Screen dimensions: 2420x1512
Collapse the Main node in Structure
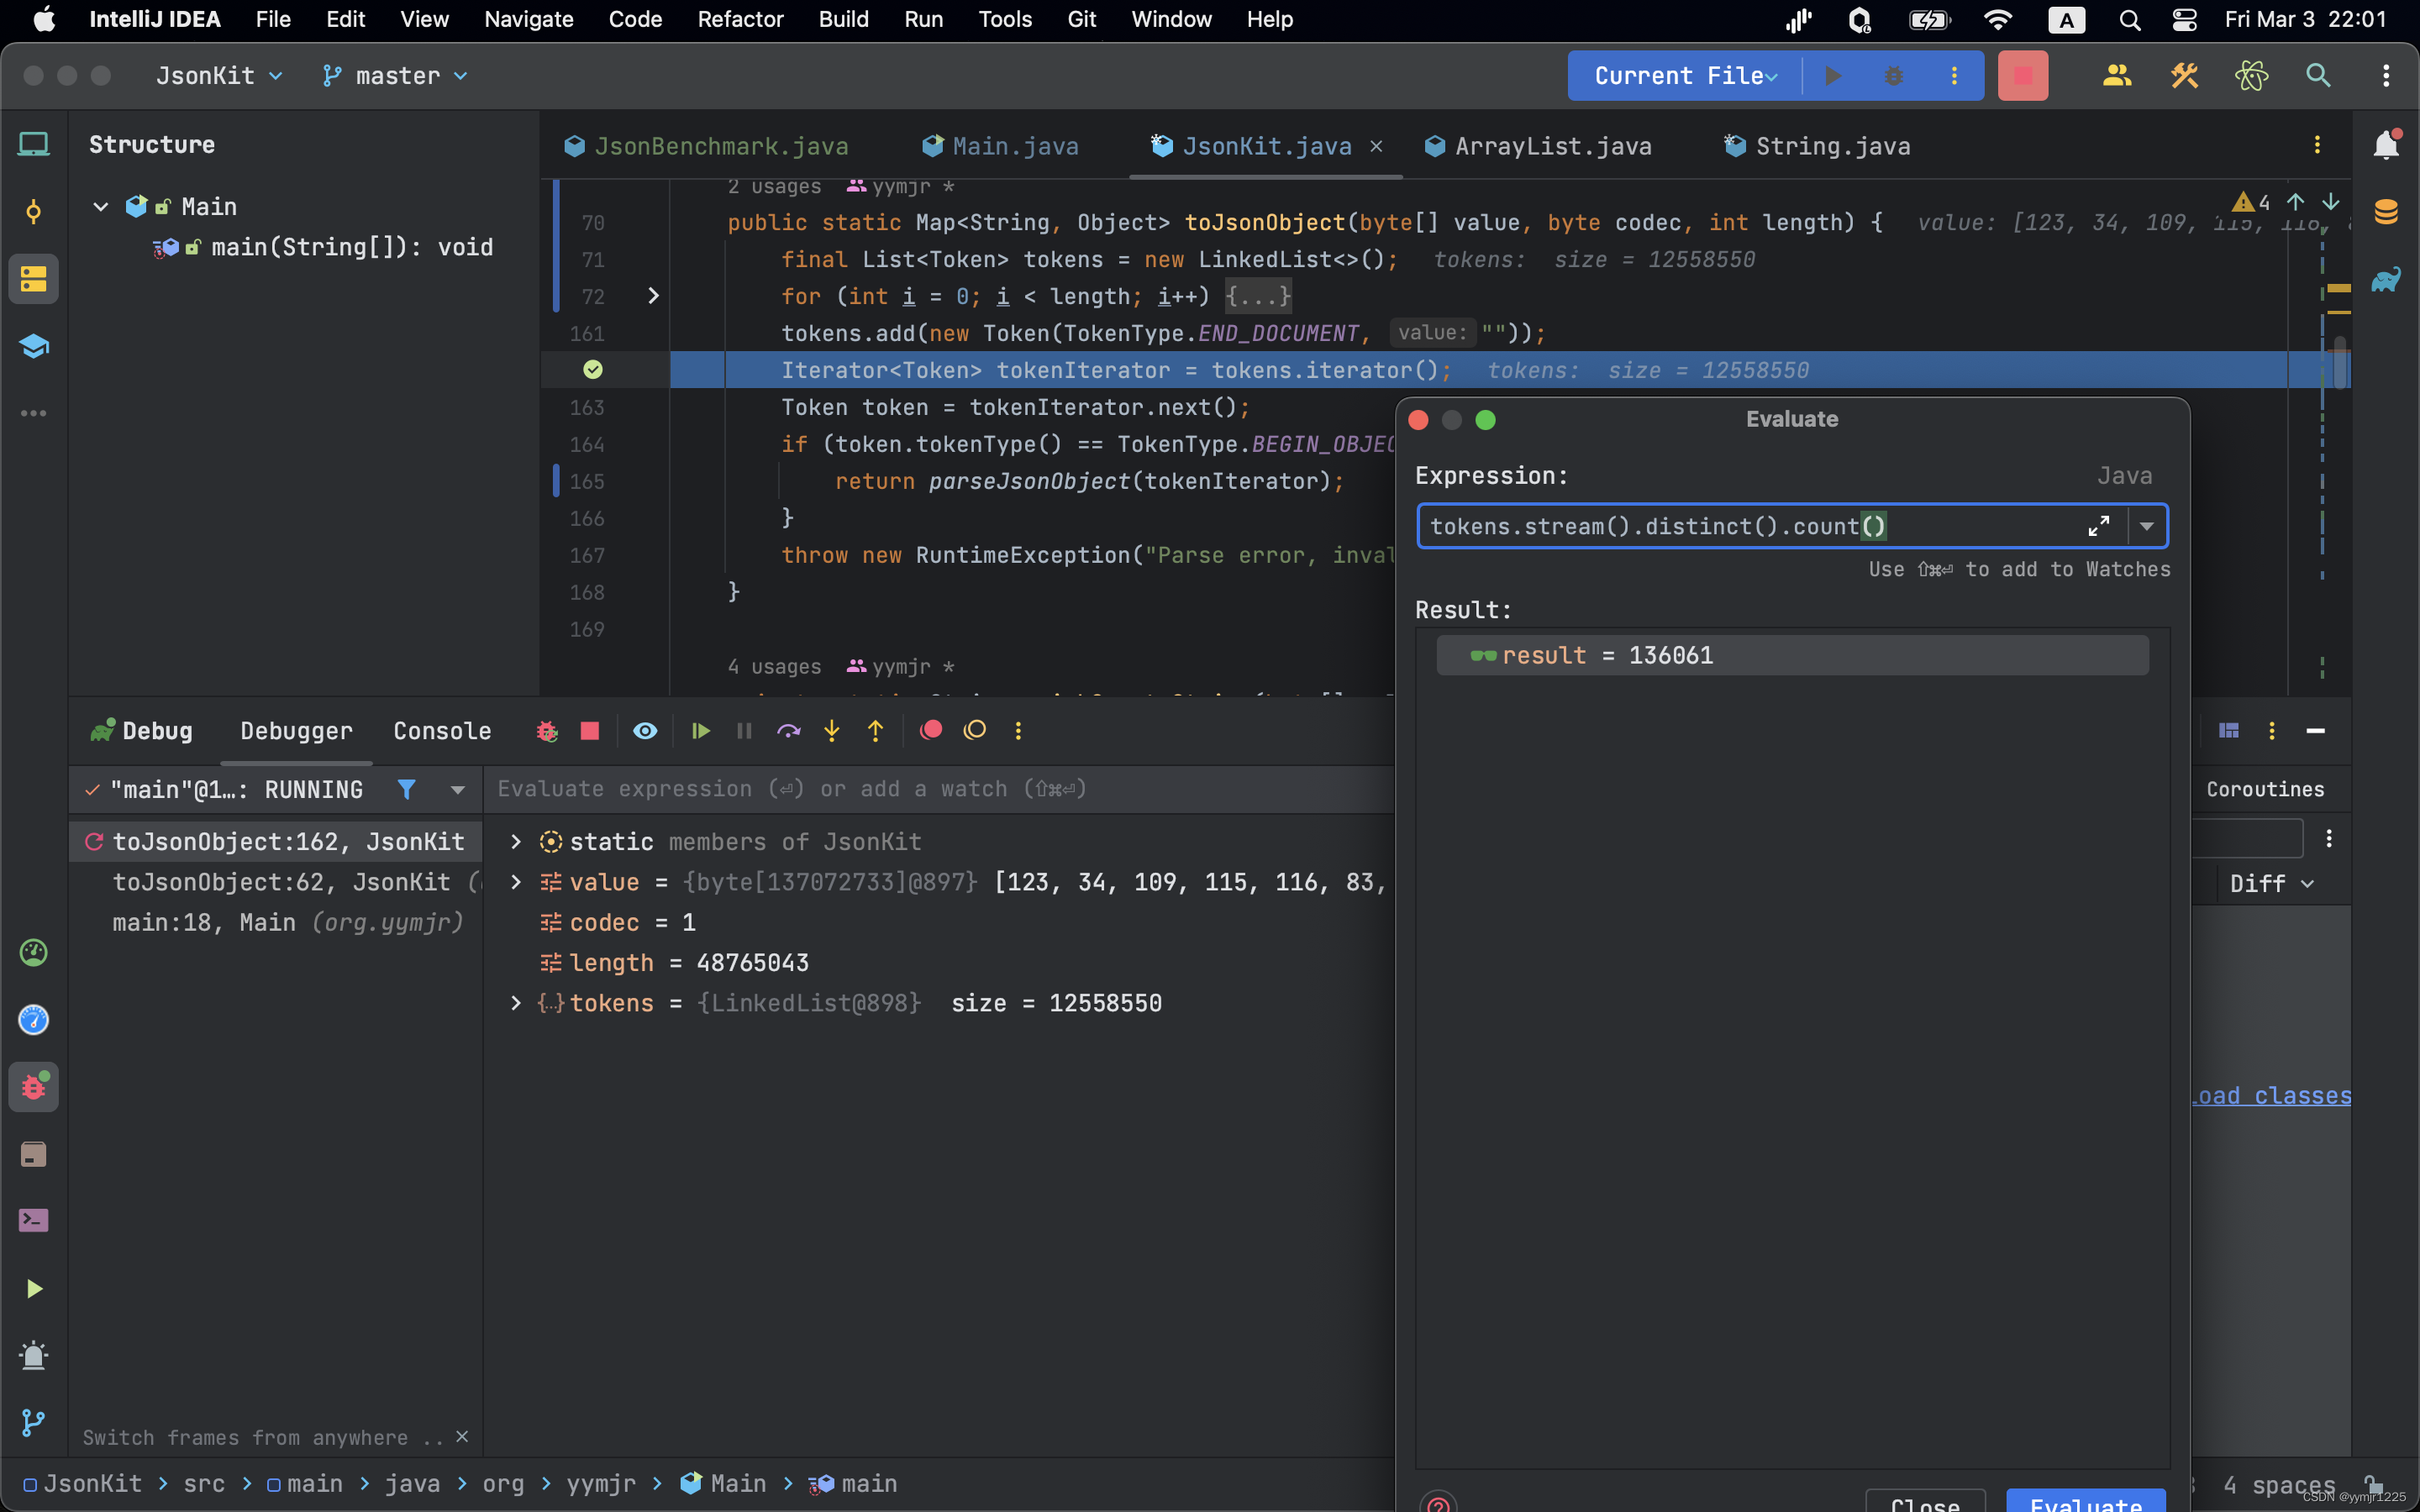pos(101,207)
